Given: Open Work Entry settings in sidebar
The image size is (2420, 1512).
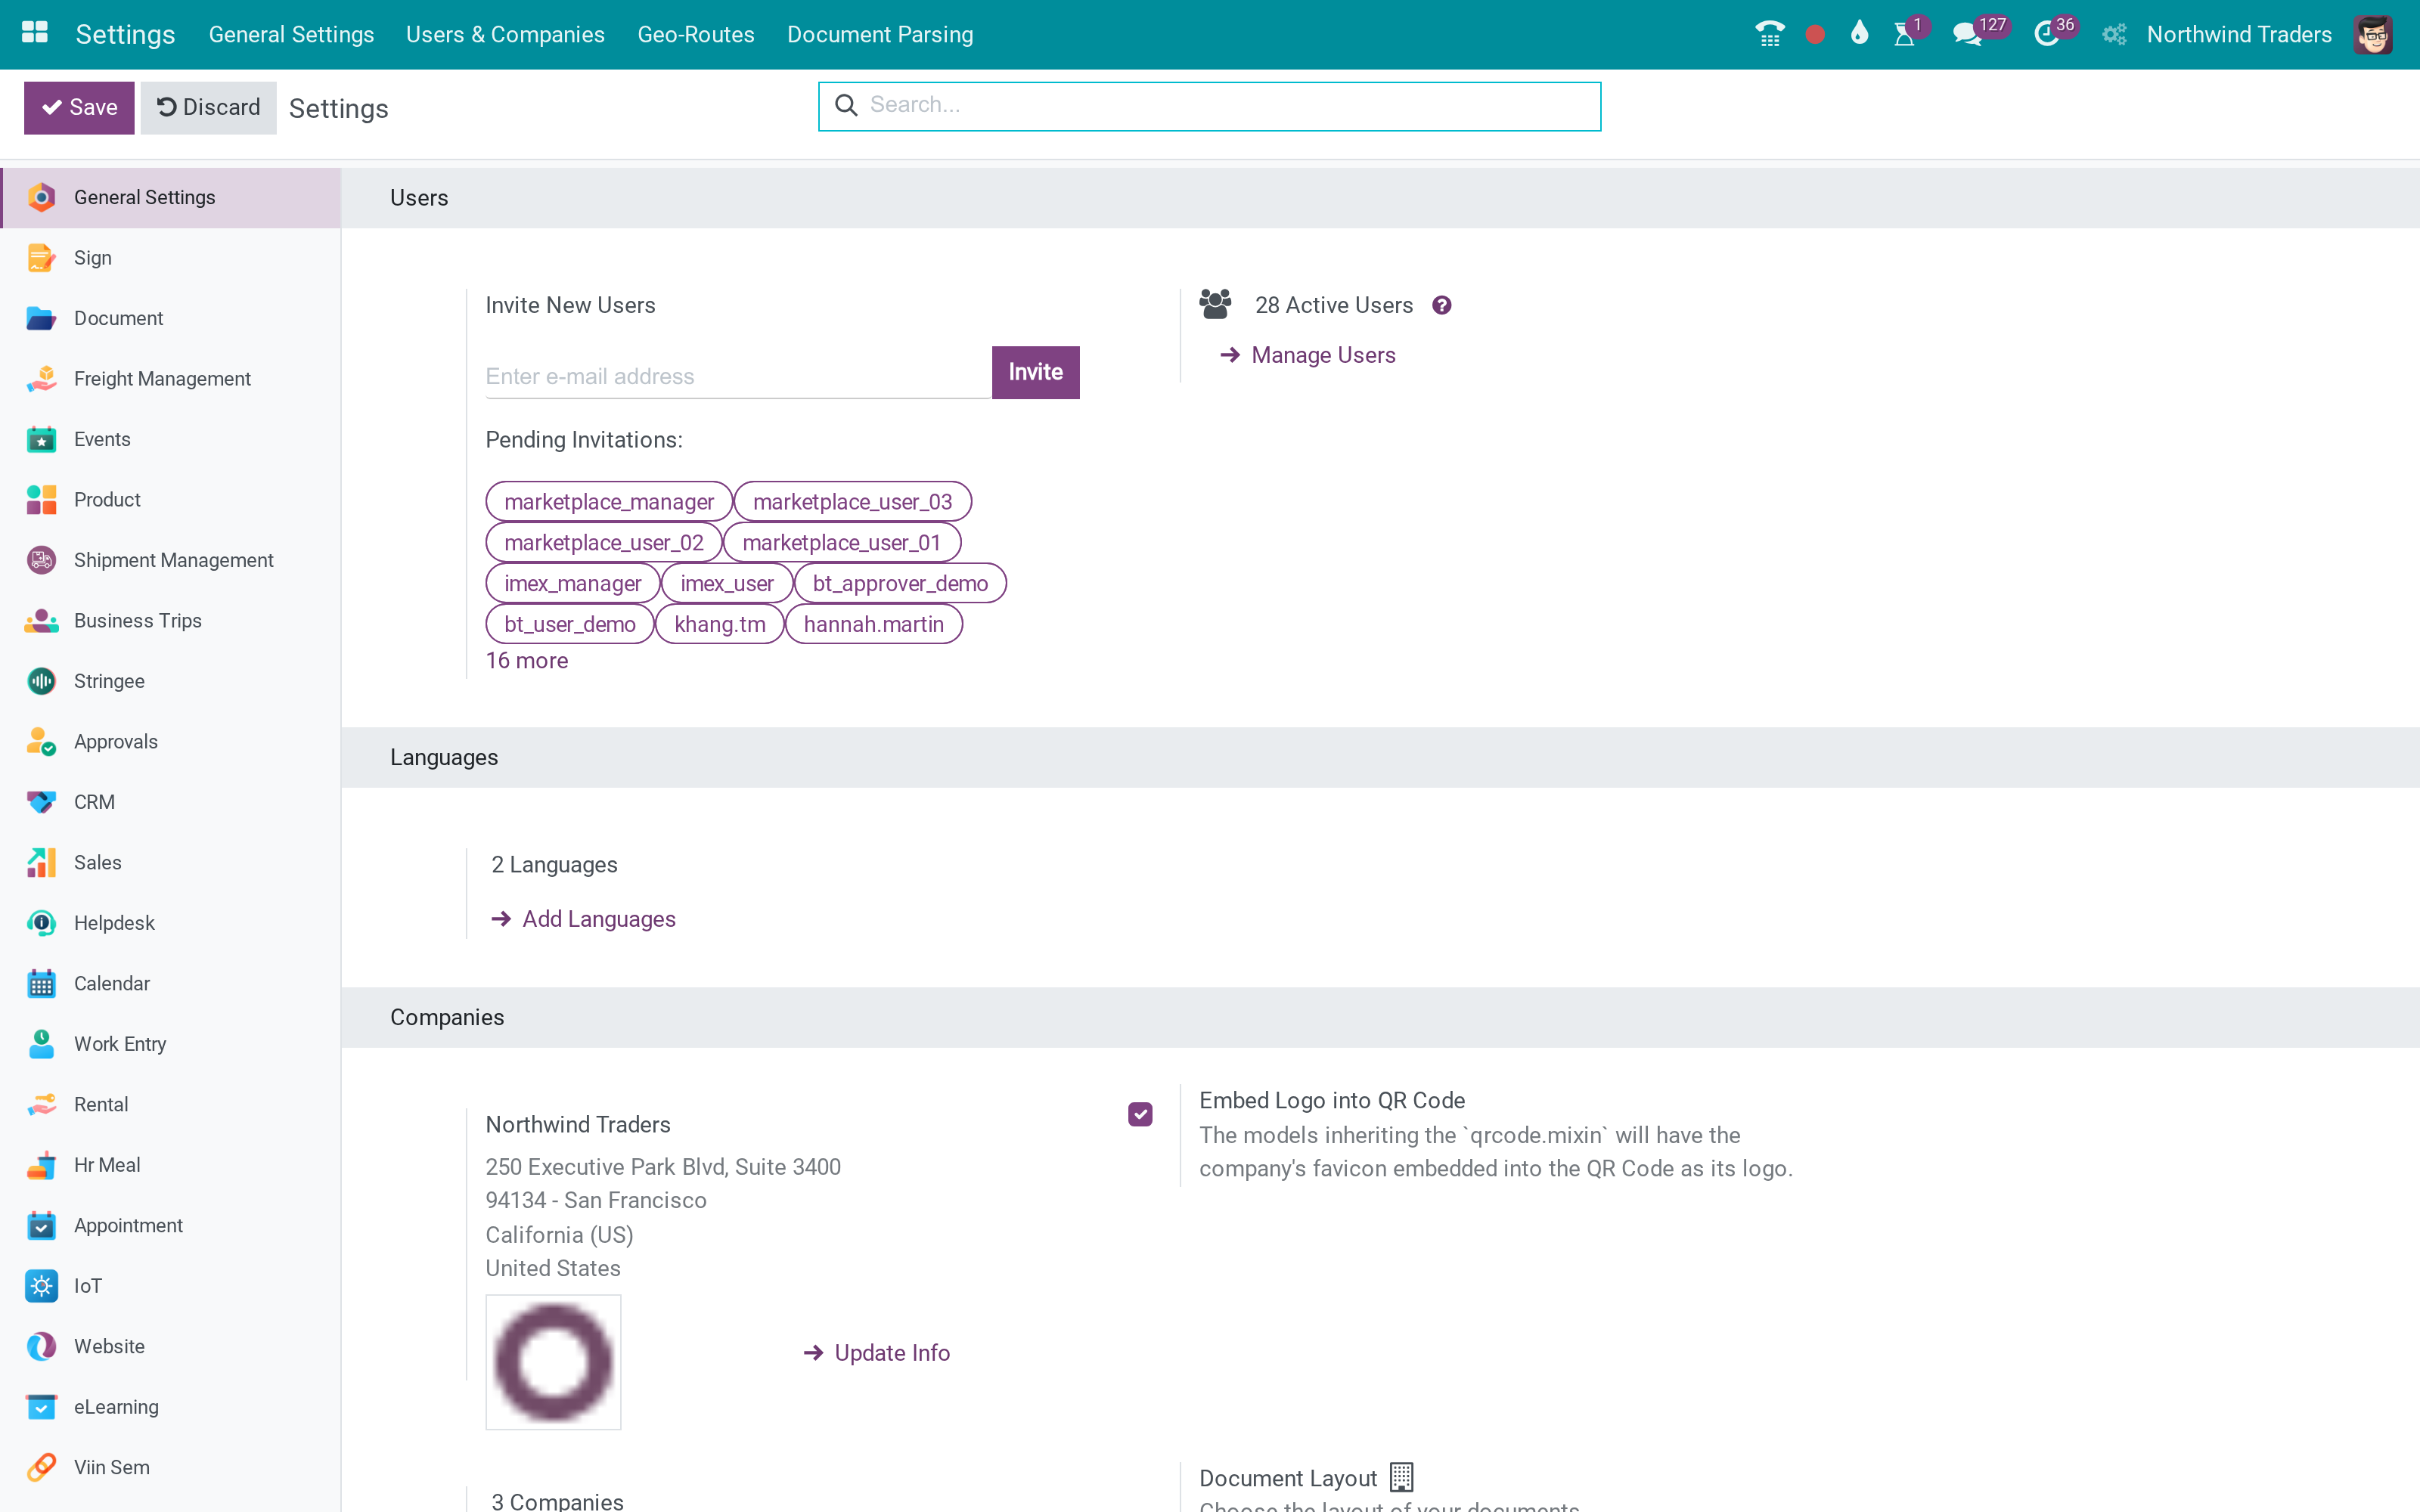Looking at the screenshot, I should (x=170, y=1044).
